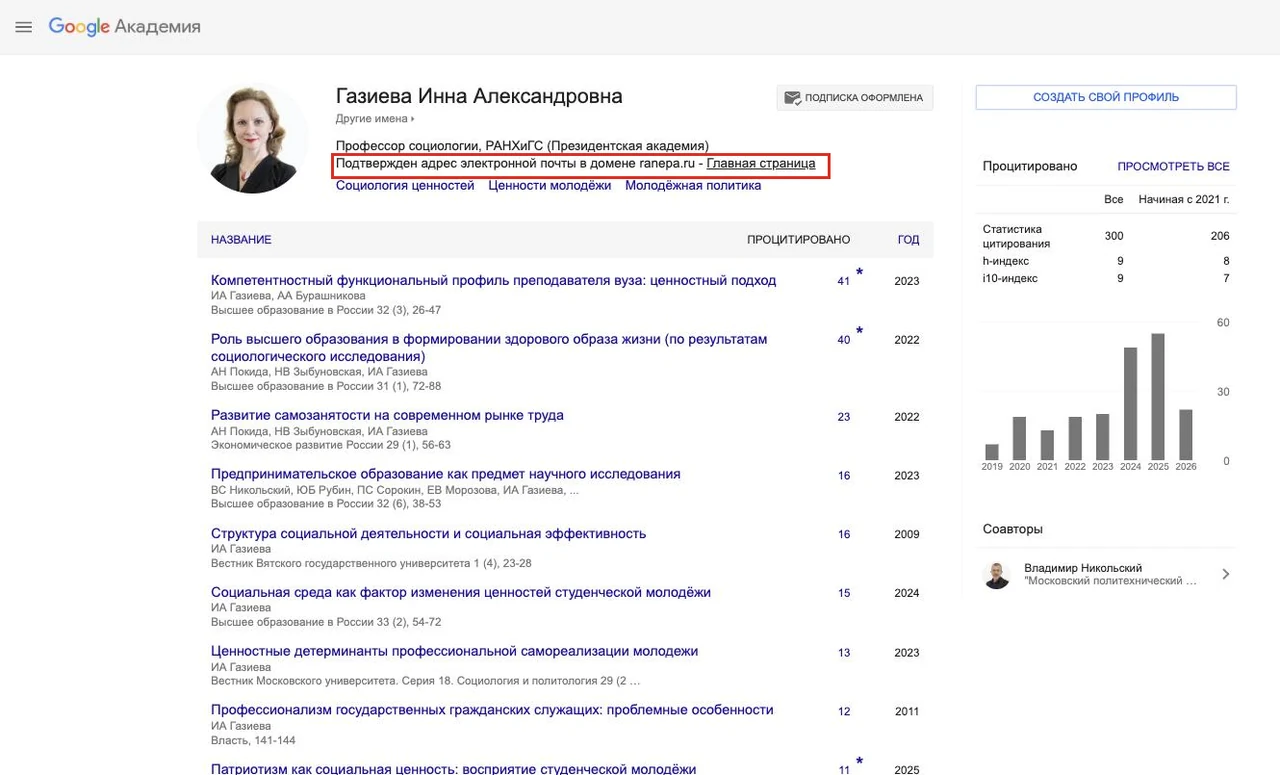This screenshot has height=775, width=1280.
Task: Click Владимир Никольский coauthor avatar
Action: pos(997,575)
